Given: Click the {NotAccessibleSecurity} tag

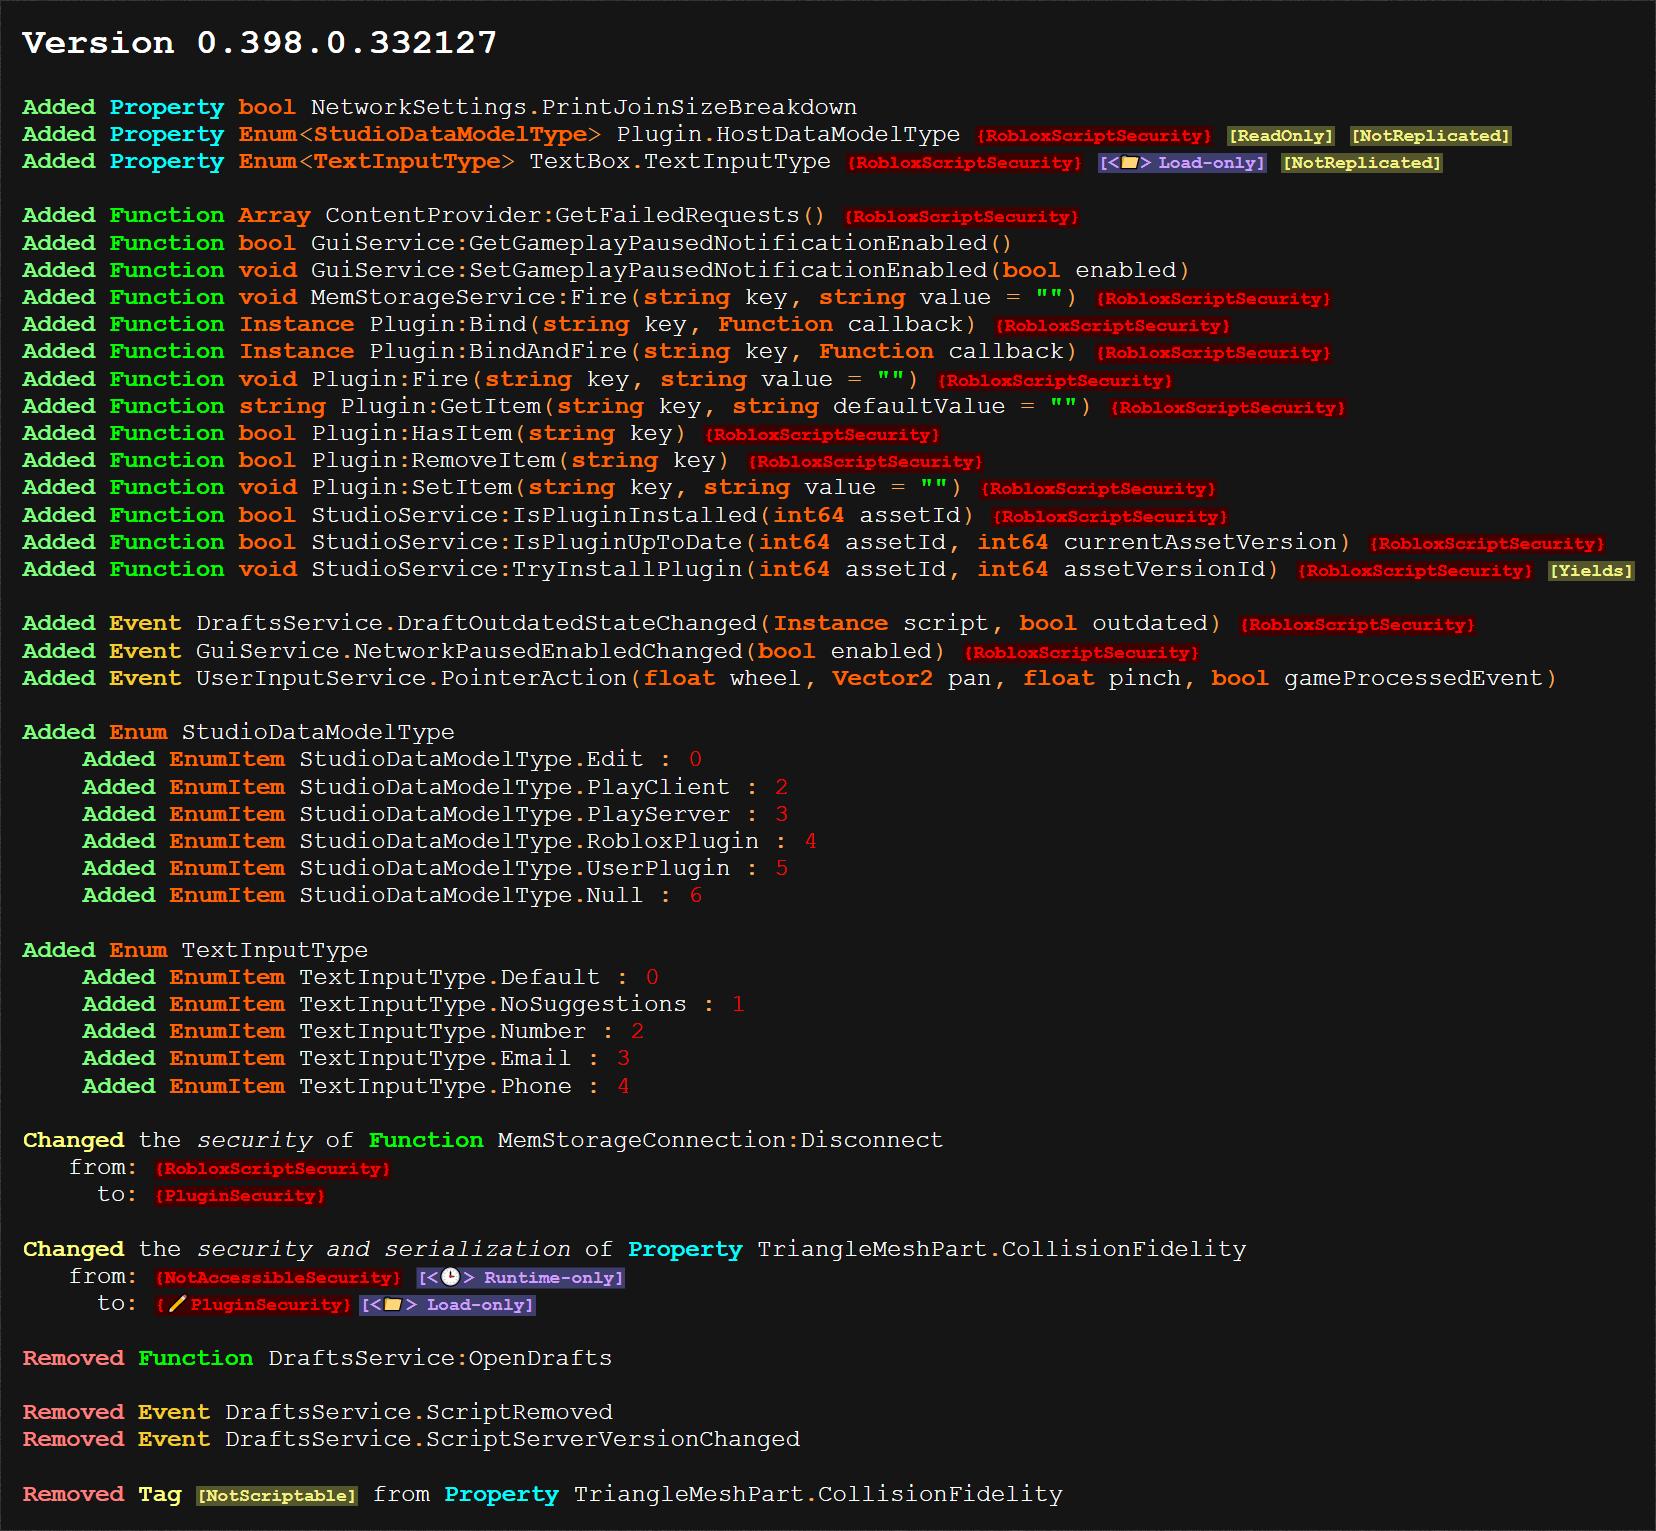Looking at the screenshot, I should (278, 1277).
